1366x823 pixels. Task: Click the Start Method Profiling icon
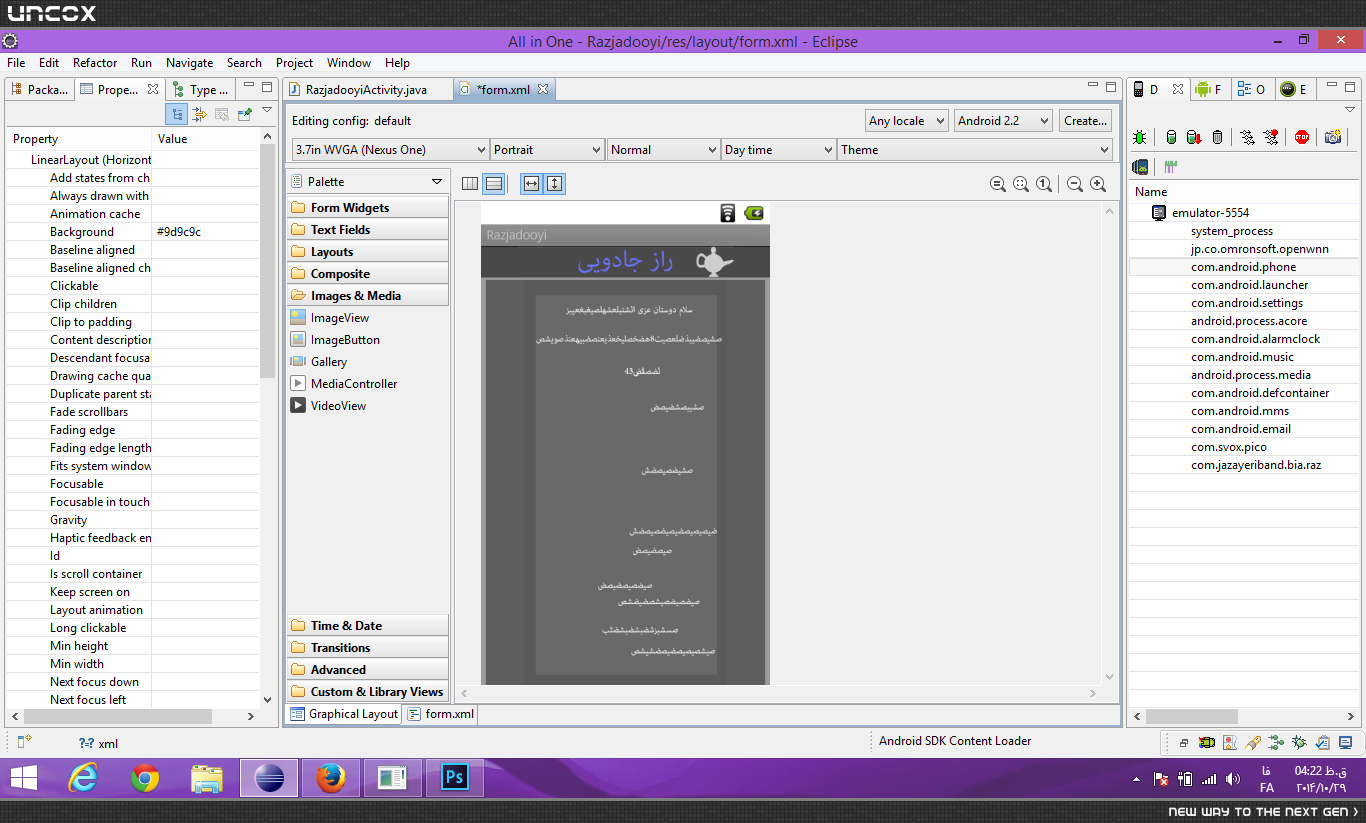(1270, 137)
